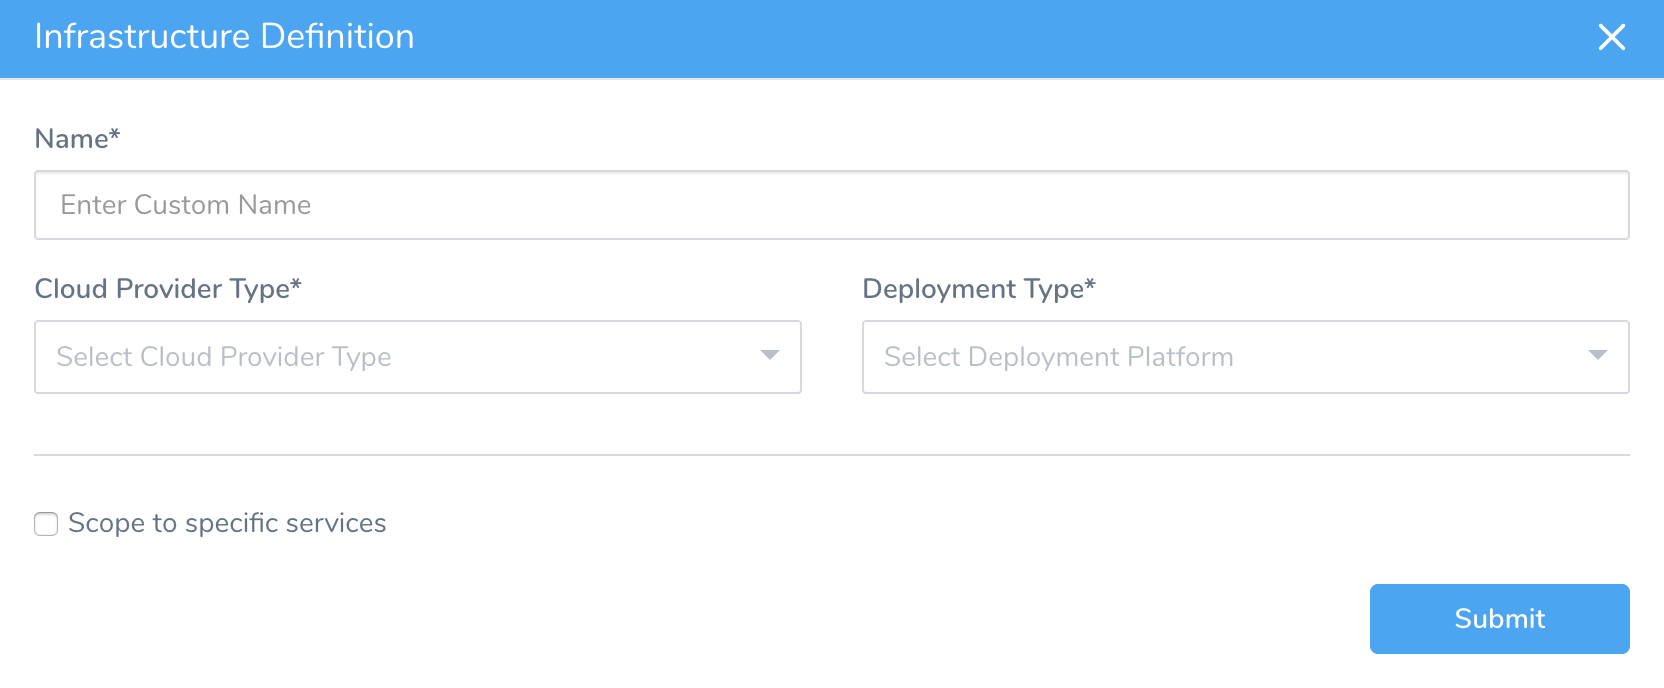Expand the Select Deployment Platform dropdown
The height and width of the screenshot is (688, 1664).
coord(1246,357)
